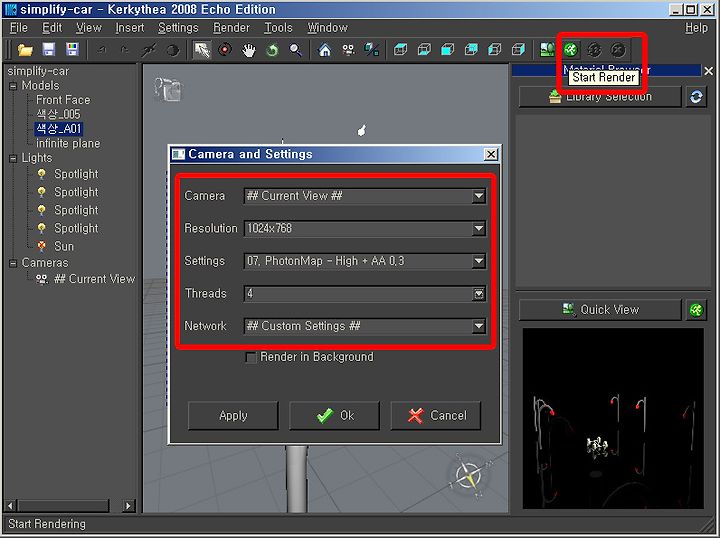Open the Render menu

(231, 28)
